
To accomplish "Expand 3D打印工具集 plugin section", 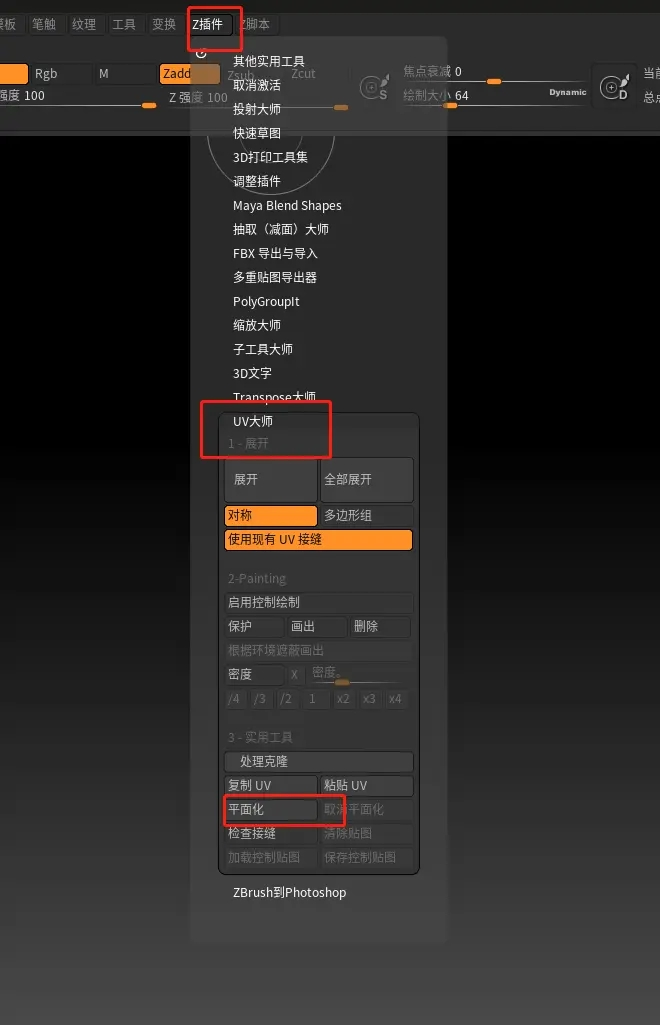I will (270, 158).
